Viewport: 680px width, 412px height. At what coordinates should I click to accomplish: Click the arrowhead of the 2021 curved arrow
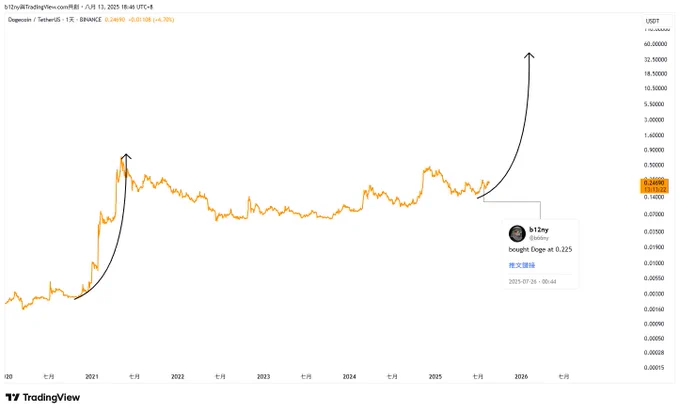point(126,157)
